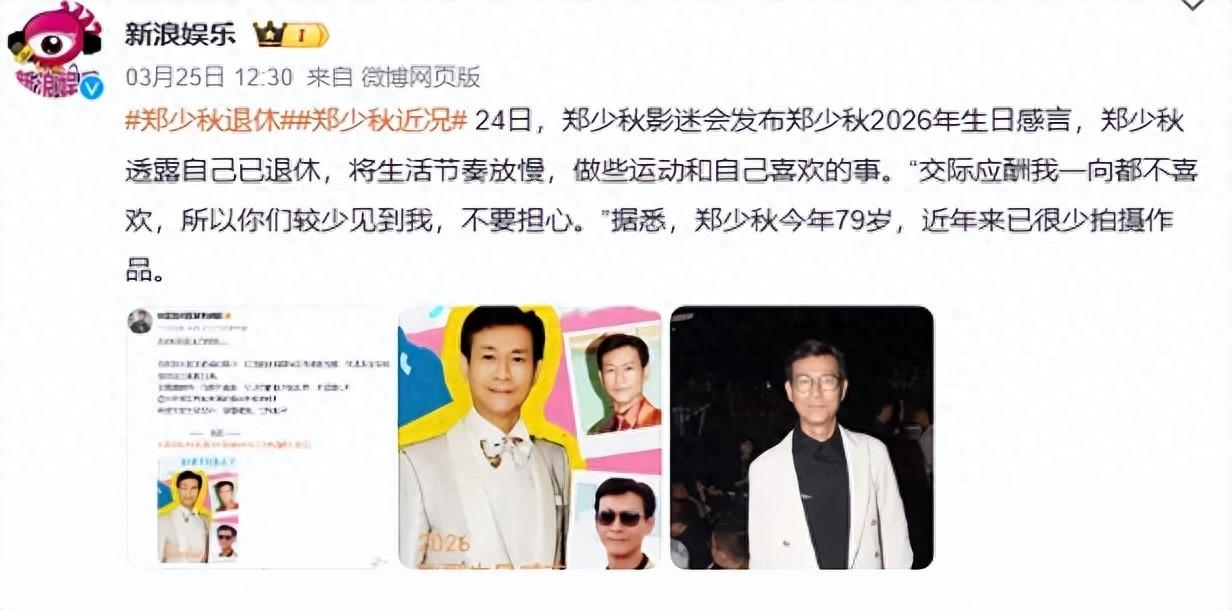Open the 新浪娱乐 profile avatar
This screenshot has width=1232, height=610.
pyautogui.click(x=55, y=50)
